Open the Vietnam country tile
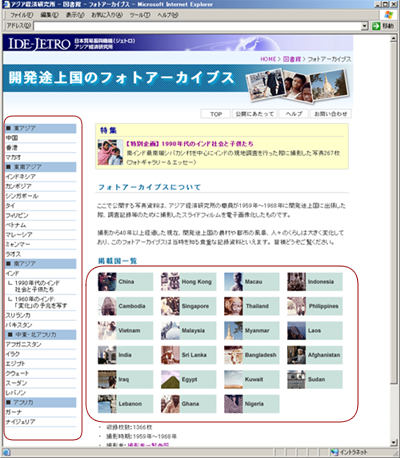400x458 pixels. [125, 330]
